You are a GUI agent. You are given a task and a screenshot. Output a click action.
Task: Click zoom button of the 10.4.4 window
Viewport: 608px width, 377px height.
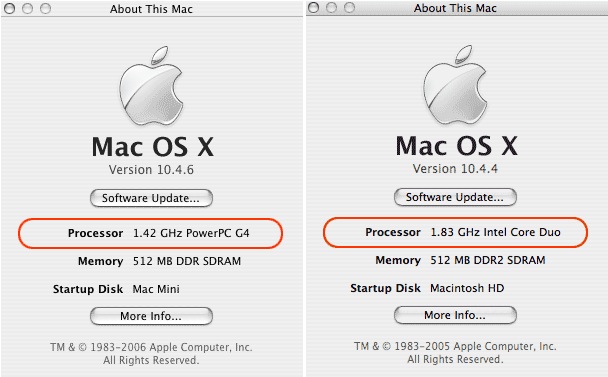point(349,8)
